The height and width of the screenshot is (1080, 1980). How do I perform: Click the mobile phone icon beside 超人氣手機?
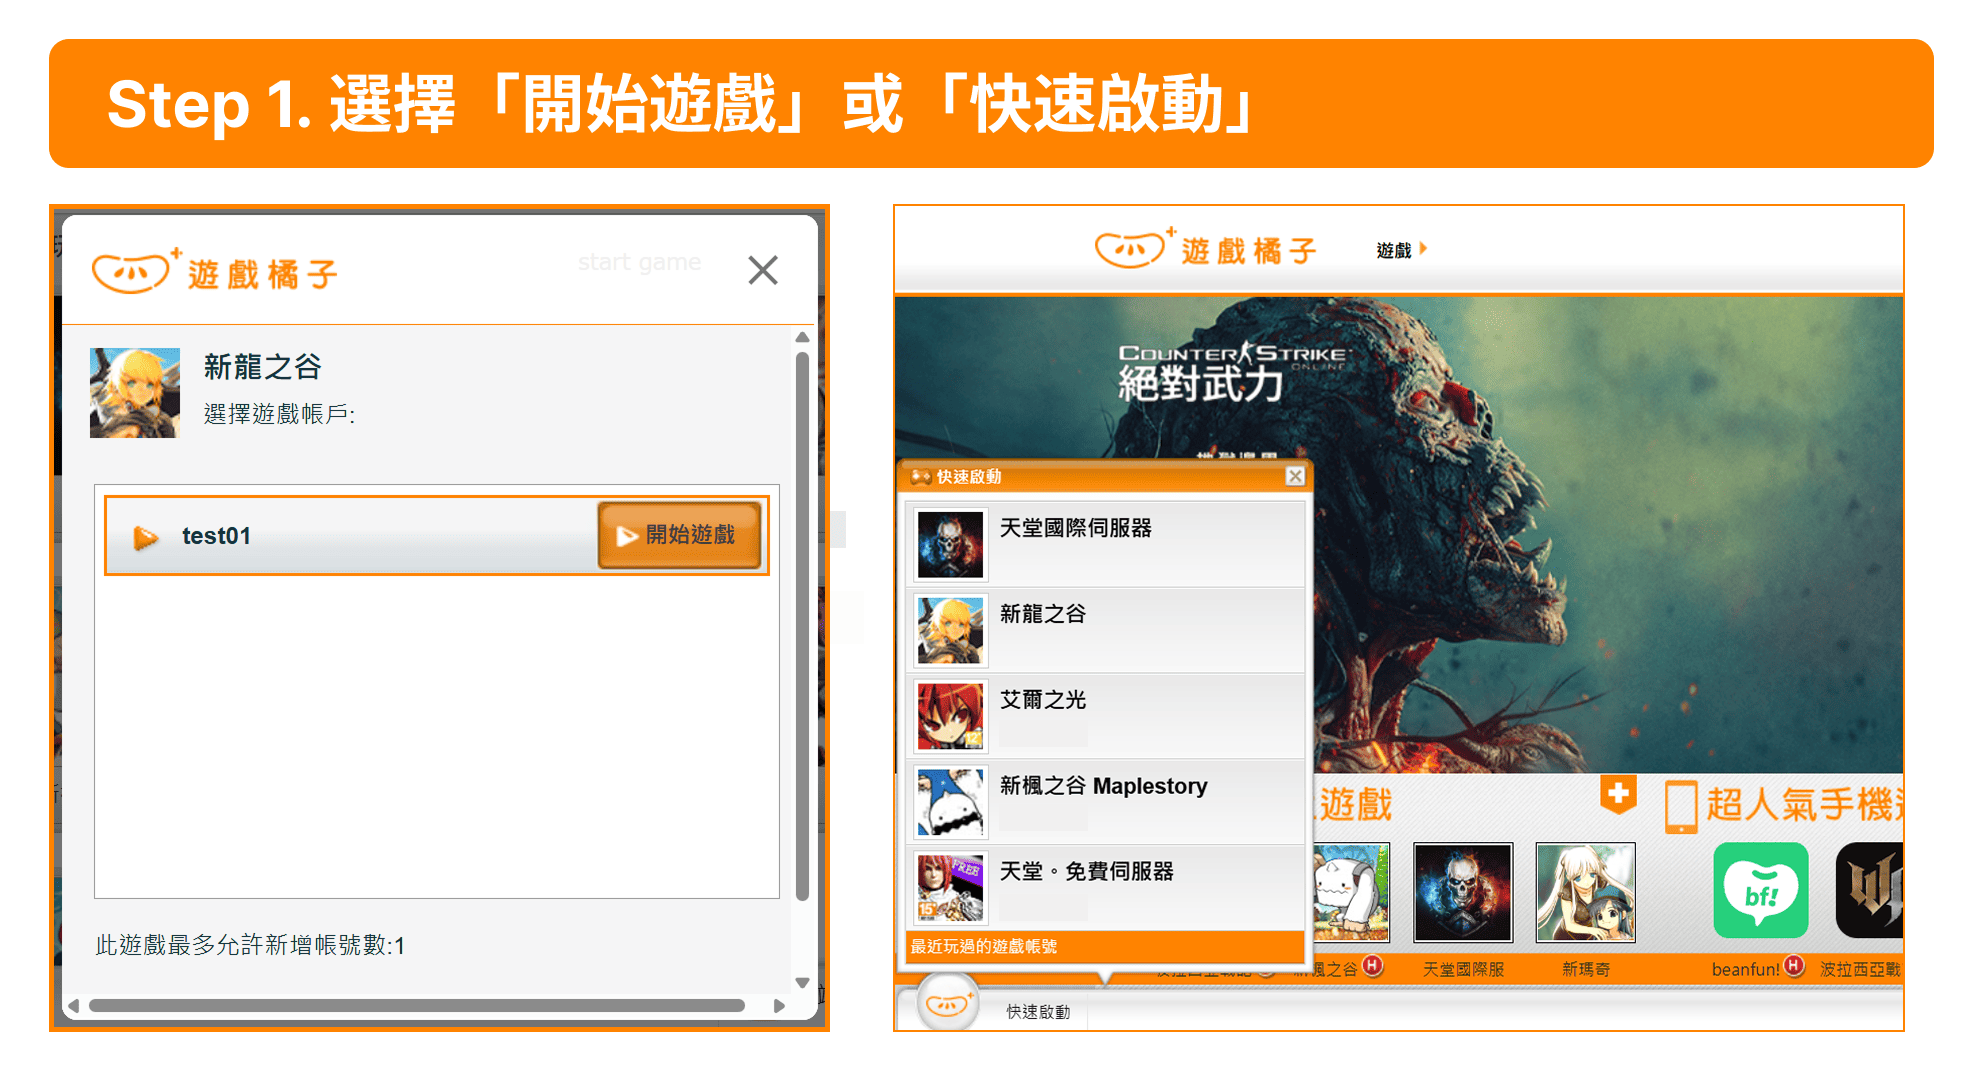point(1681,806)
